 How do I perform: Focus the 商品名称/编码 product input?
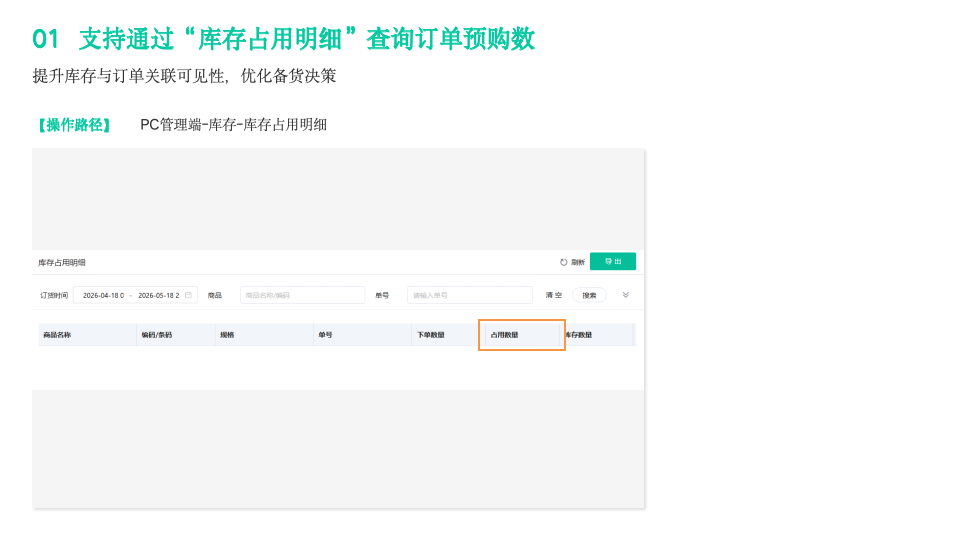pos(303,295)
